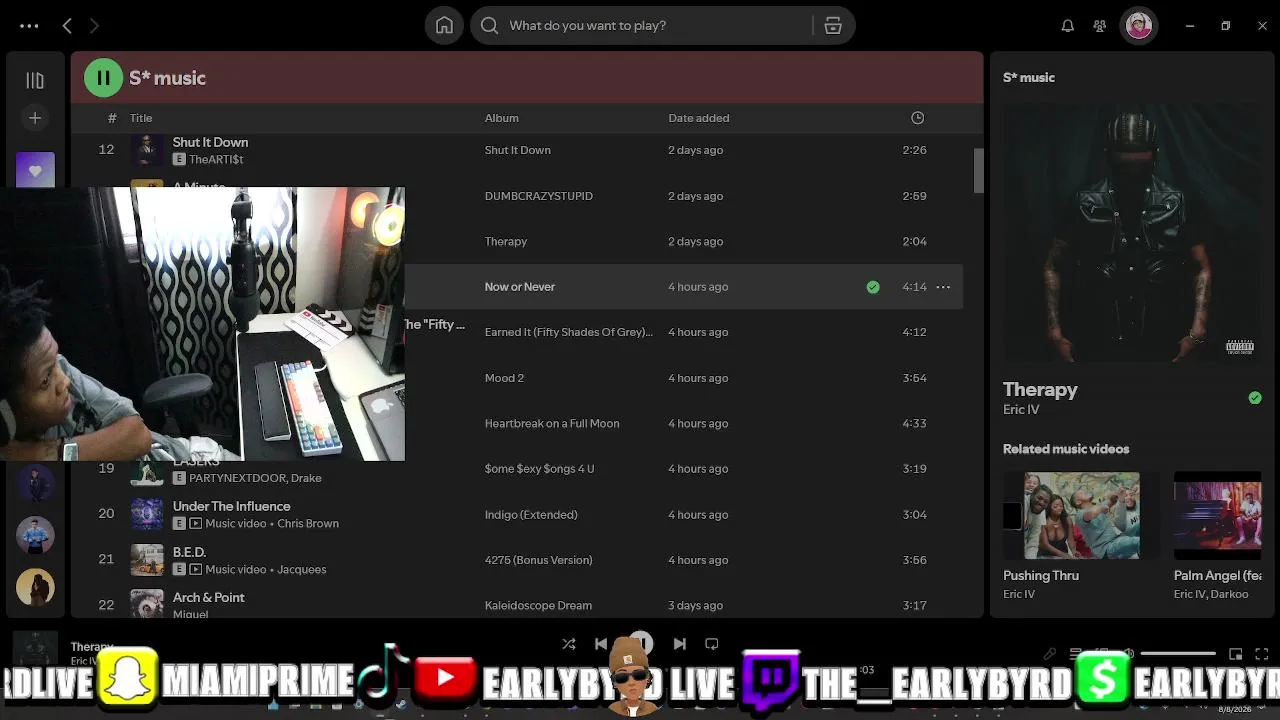
Task: Open the notifications bell
Action: click(x=1067, y=26)
